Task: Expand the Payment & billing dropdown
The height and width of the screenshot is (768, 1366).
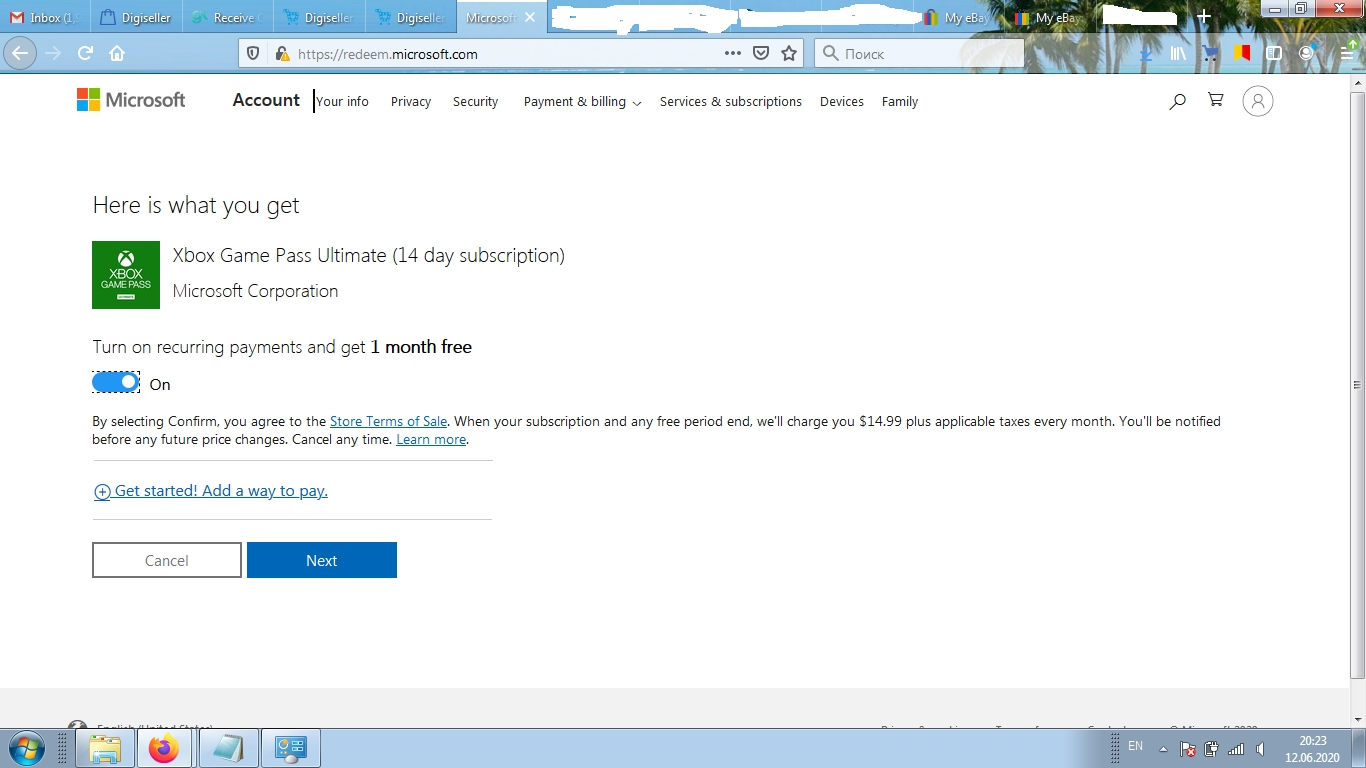Action: (x=582, y=102)
